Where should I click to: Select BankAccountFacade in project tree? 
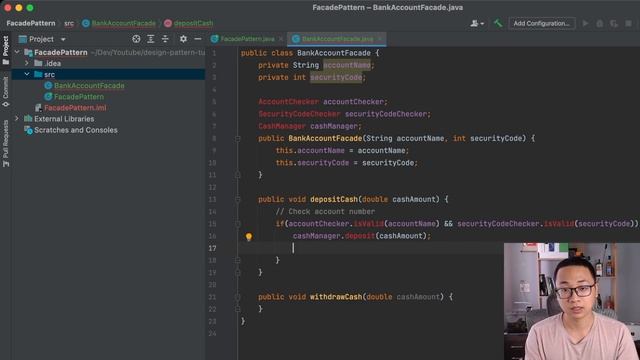point(89,86)
